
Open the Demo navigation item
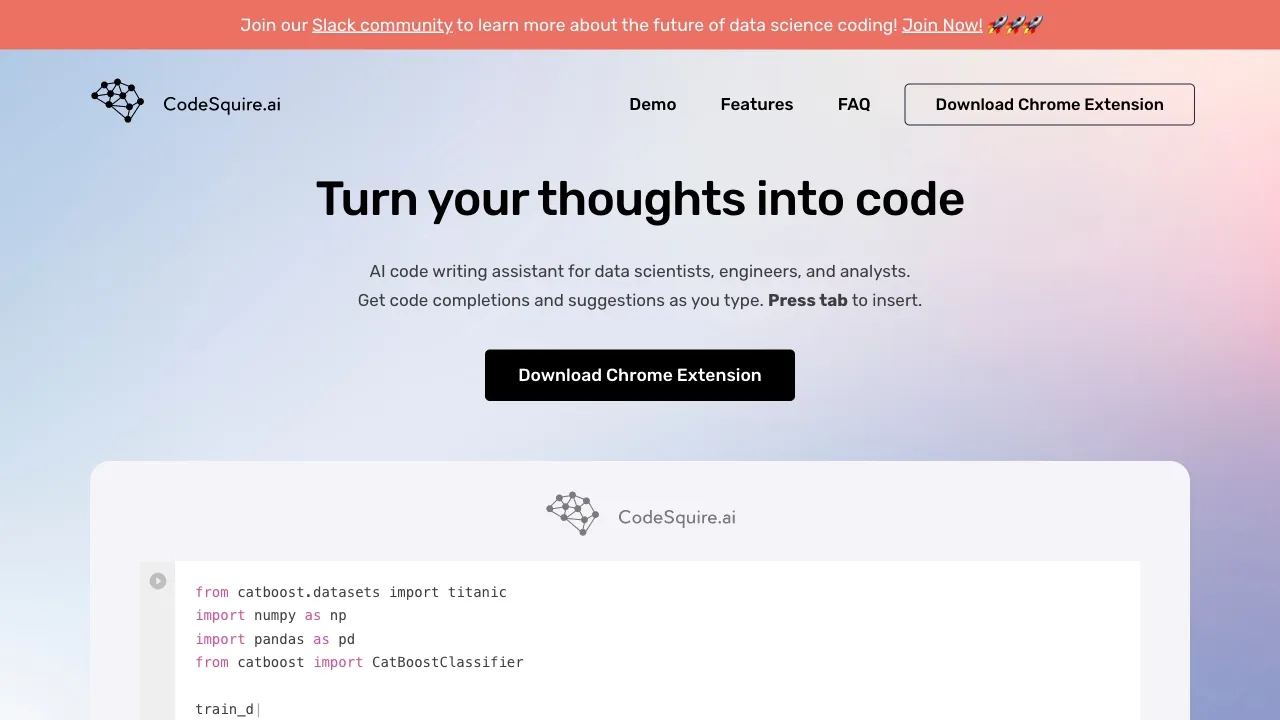[x=652, y=104]
